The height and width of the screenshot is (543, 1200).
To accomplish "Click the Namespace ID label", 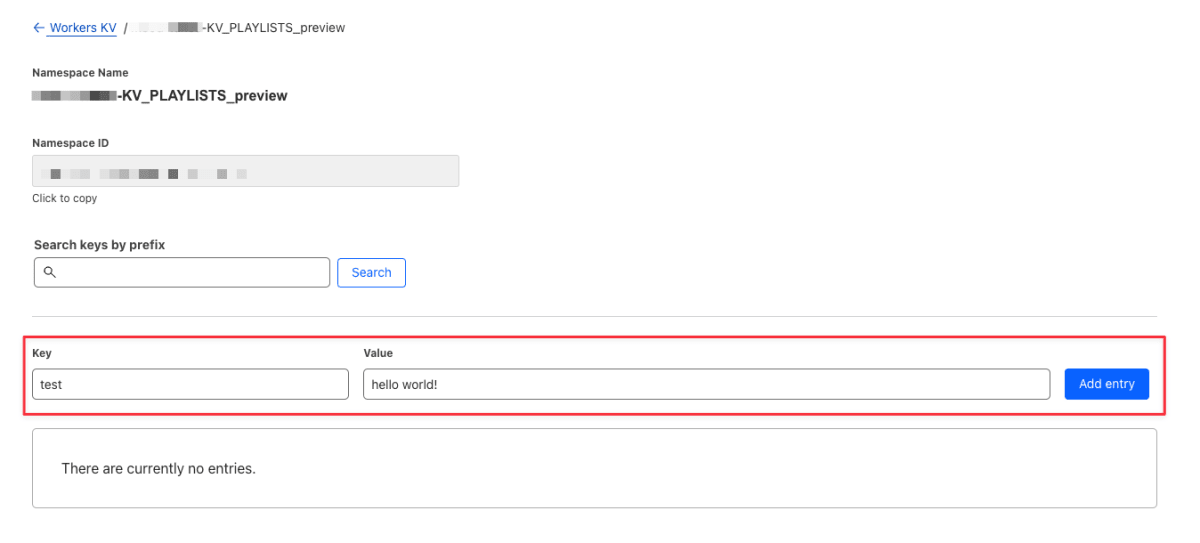I will click(71, 143).
